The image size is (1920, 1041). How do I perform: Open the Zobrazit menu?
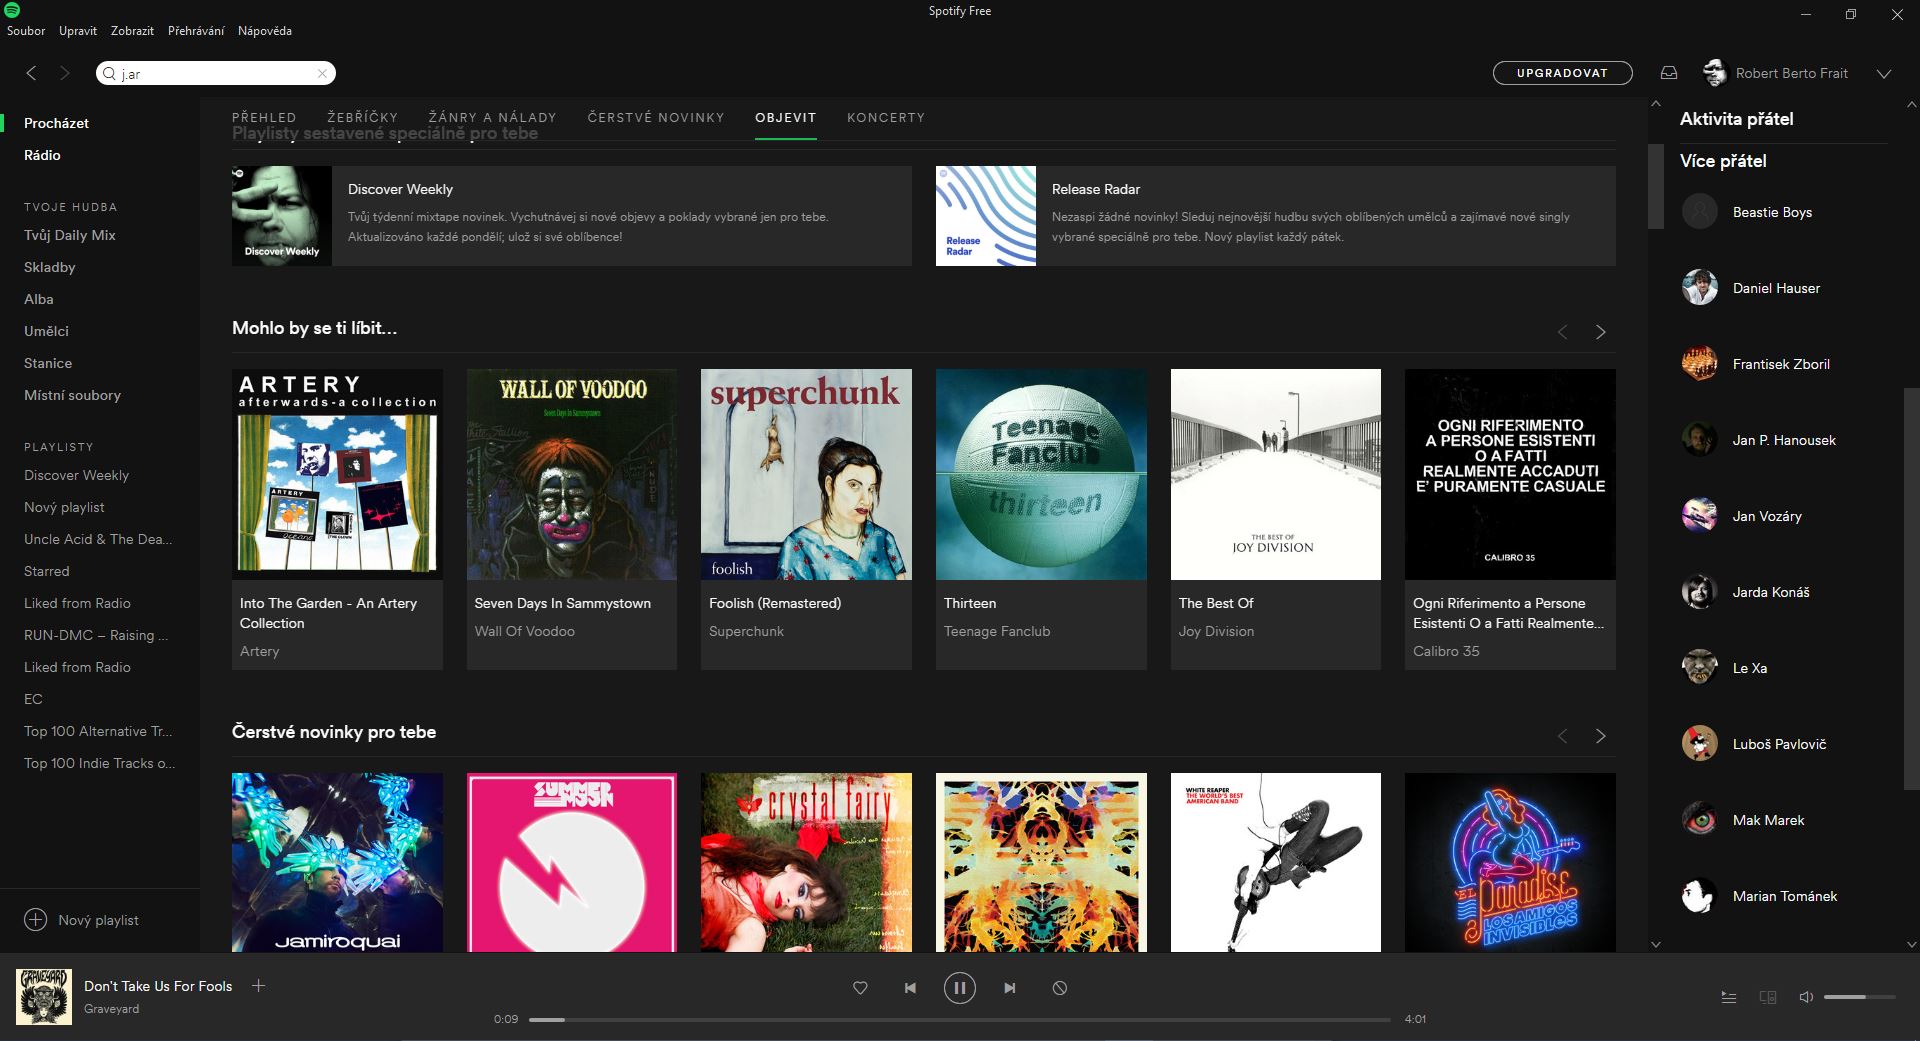pos(132,31)
